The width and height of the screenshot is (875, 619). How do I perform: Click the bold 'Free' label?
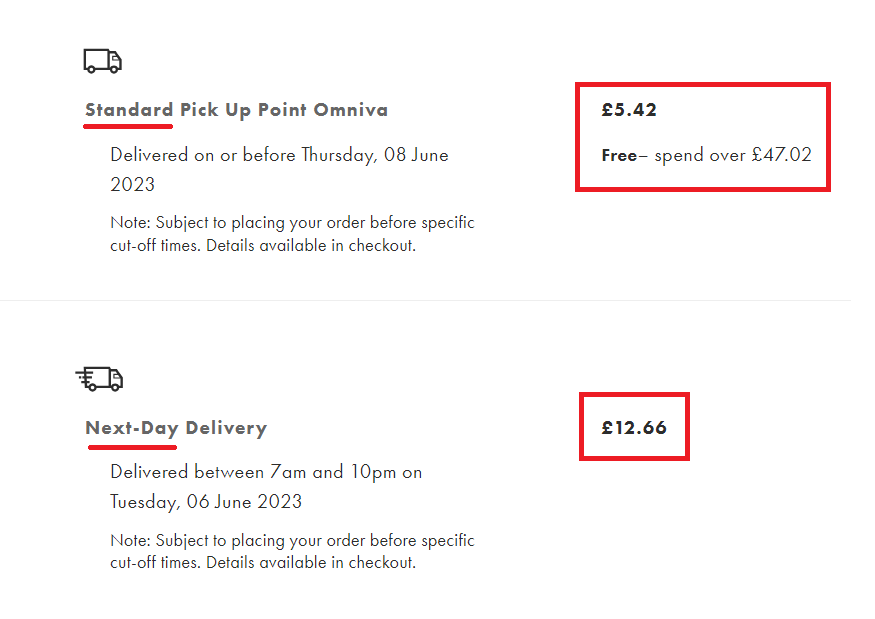619,155
